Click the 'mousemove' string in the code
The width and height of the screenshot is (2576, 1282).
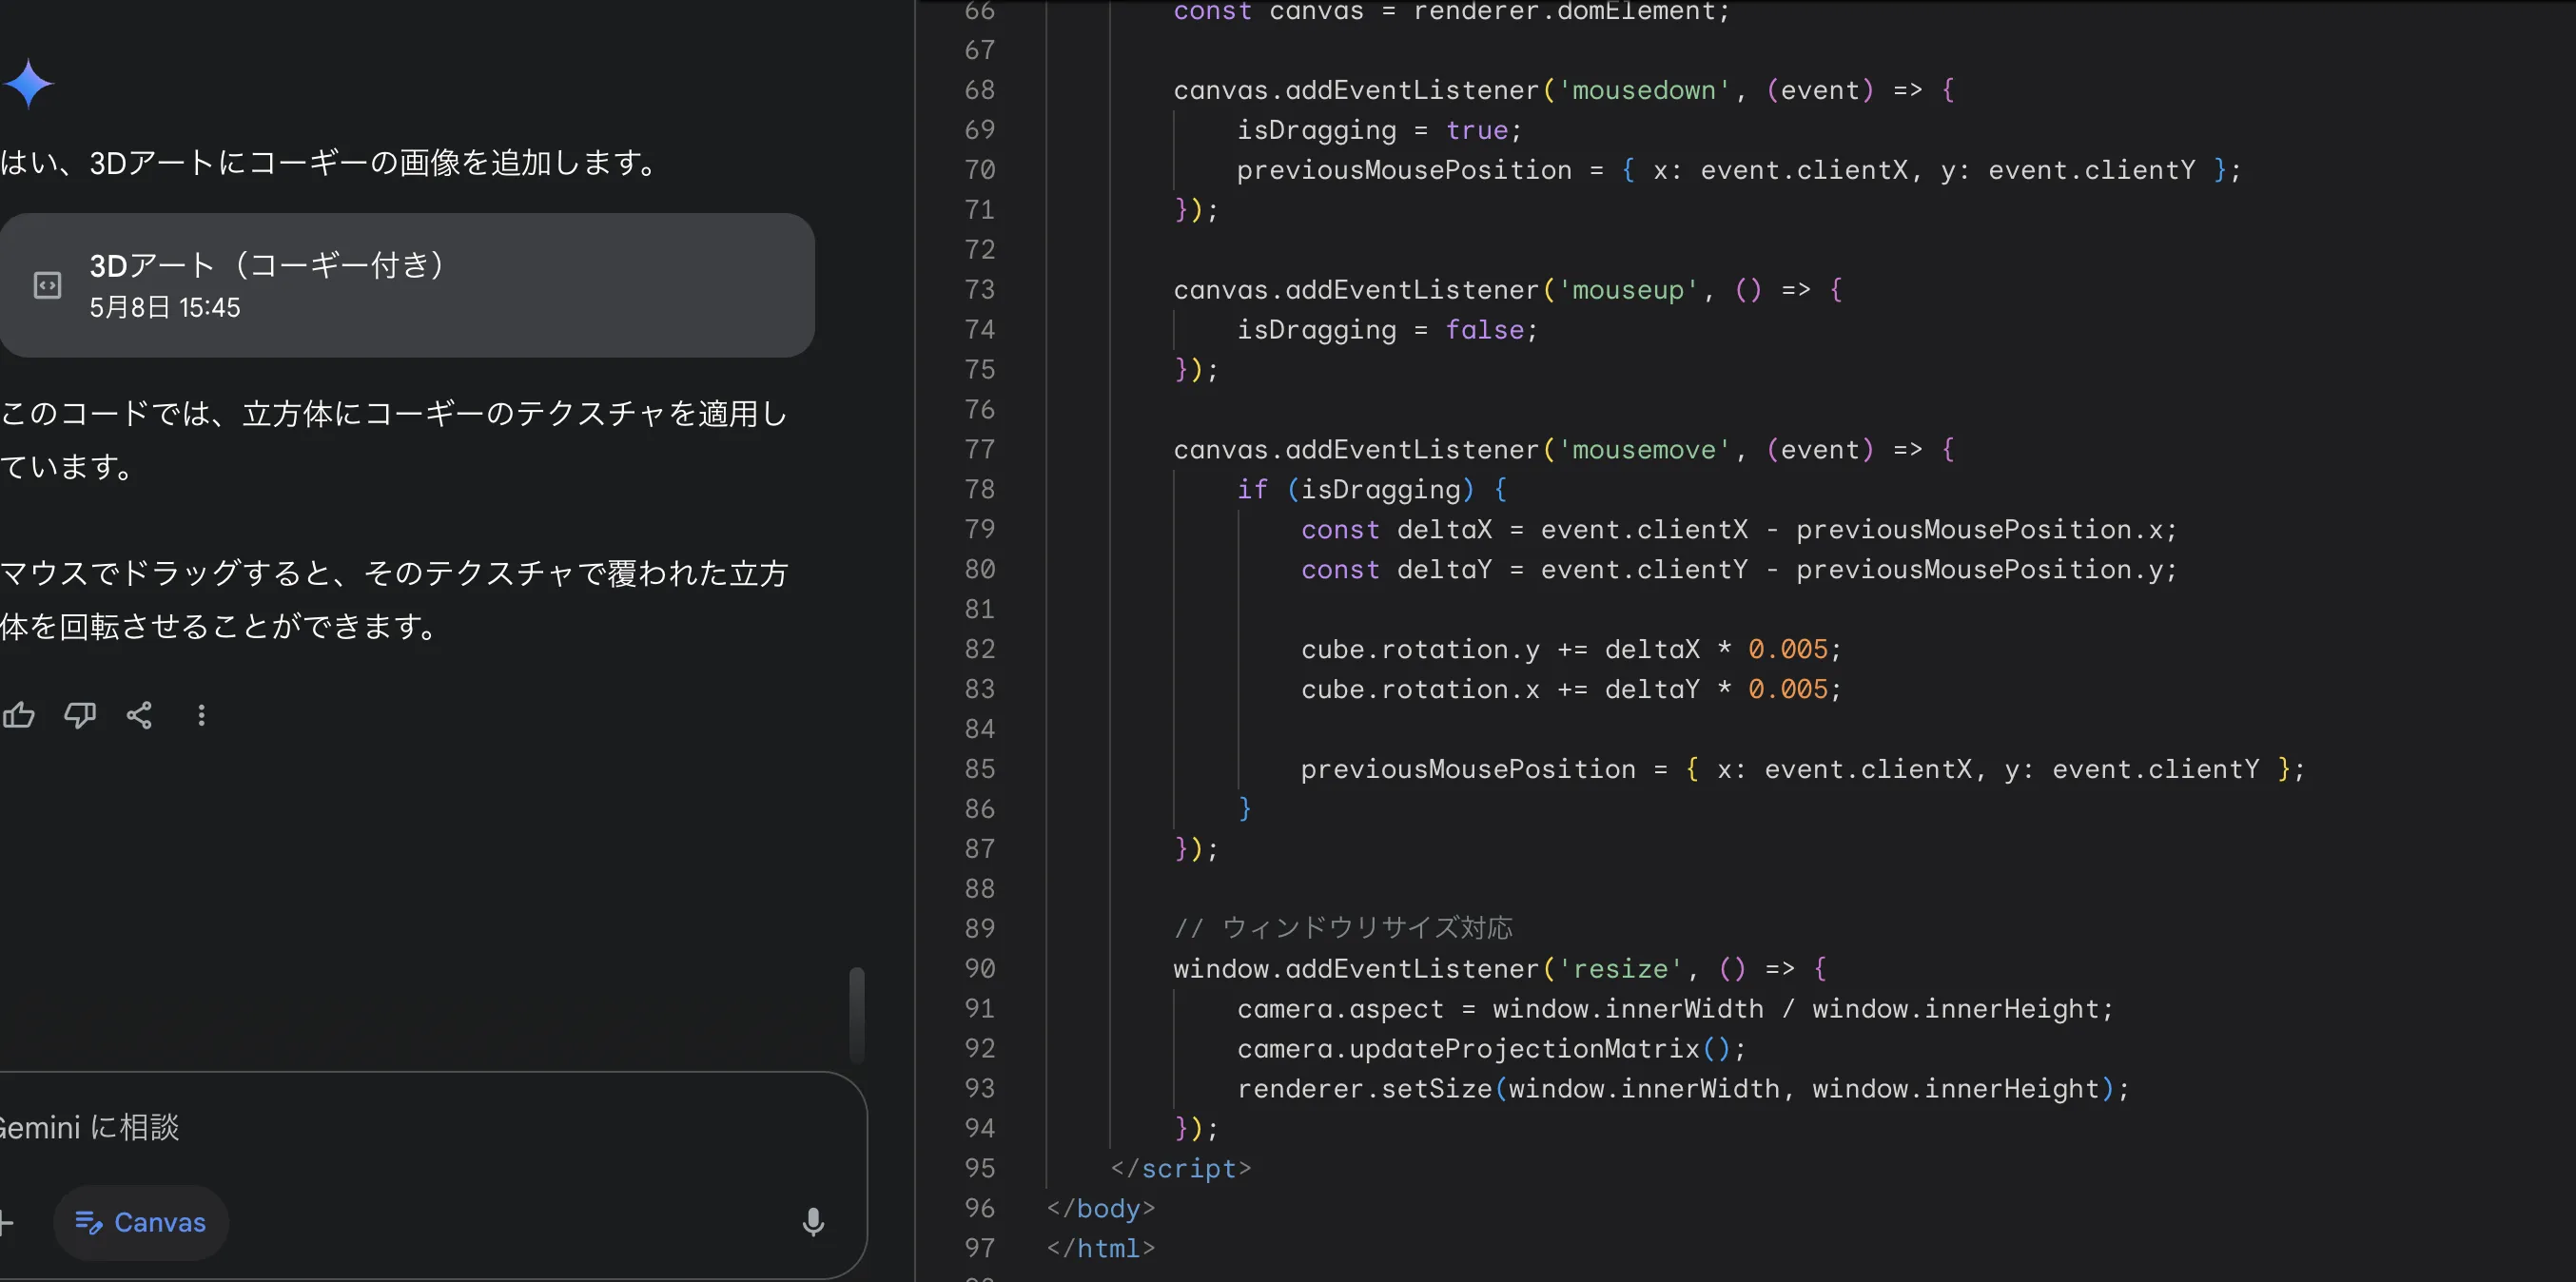tap(1644, 449)
